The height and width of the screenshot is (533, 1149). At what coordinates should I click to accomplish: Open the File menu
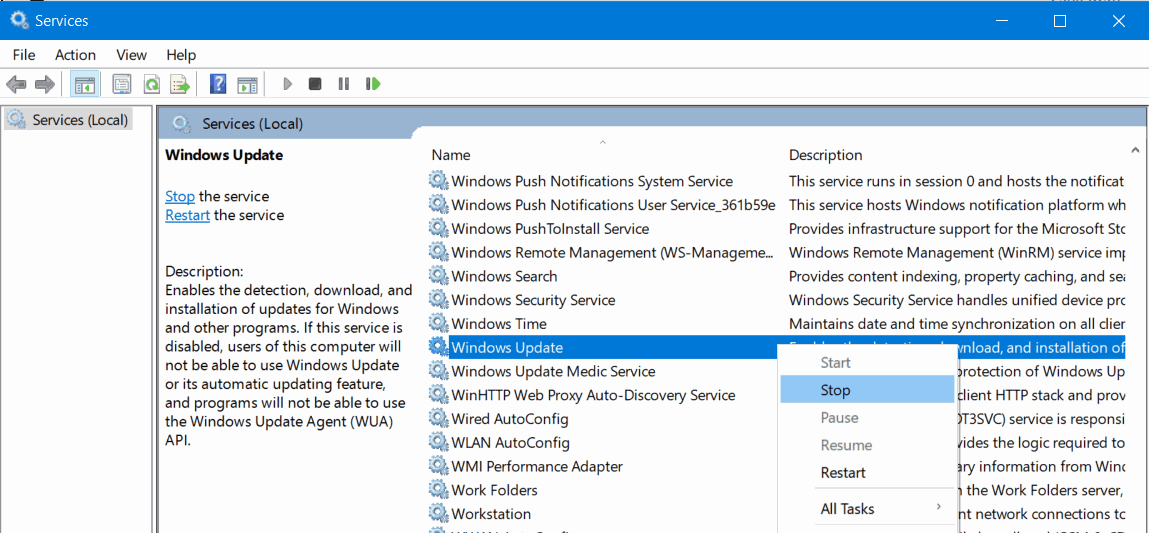tap(23, 54)
